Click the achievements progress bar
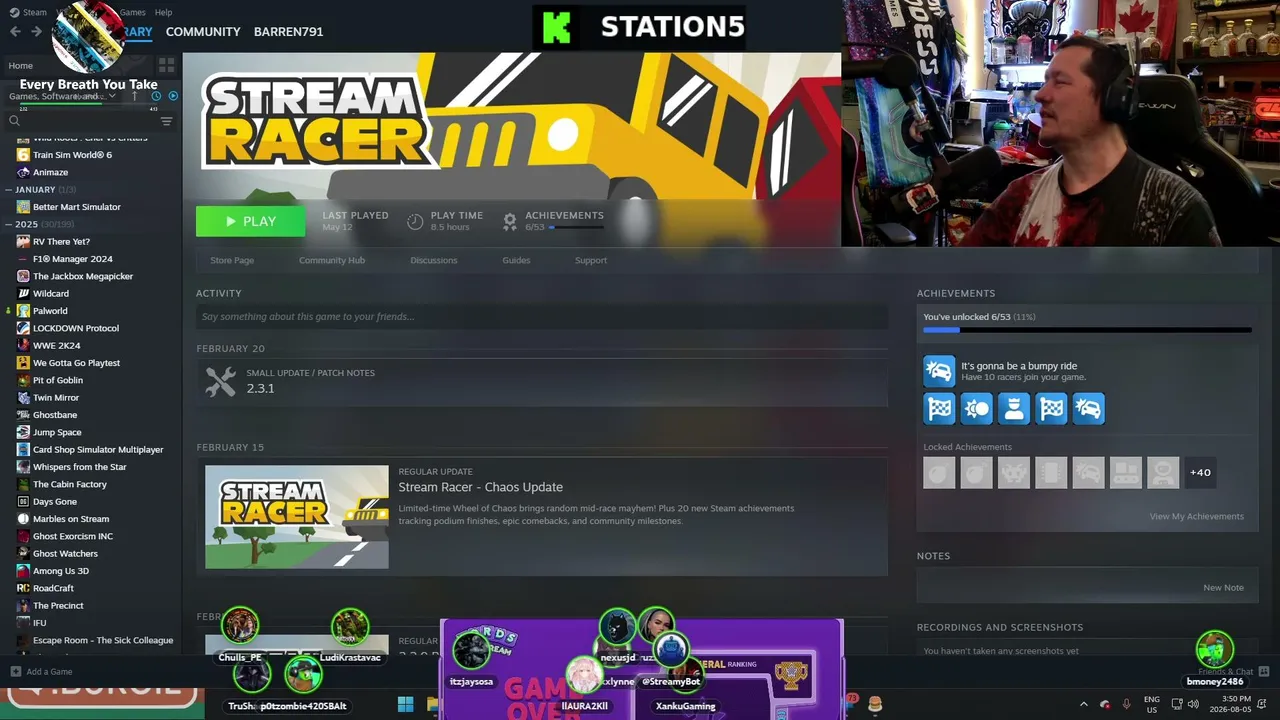The width and height of the screenshot is (1280, 720). (1087, 329)
